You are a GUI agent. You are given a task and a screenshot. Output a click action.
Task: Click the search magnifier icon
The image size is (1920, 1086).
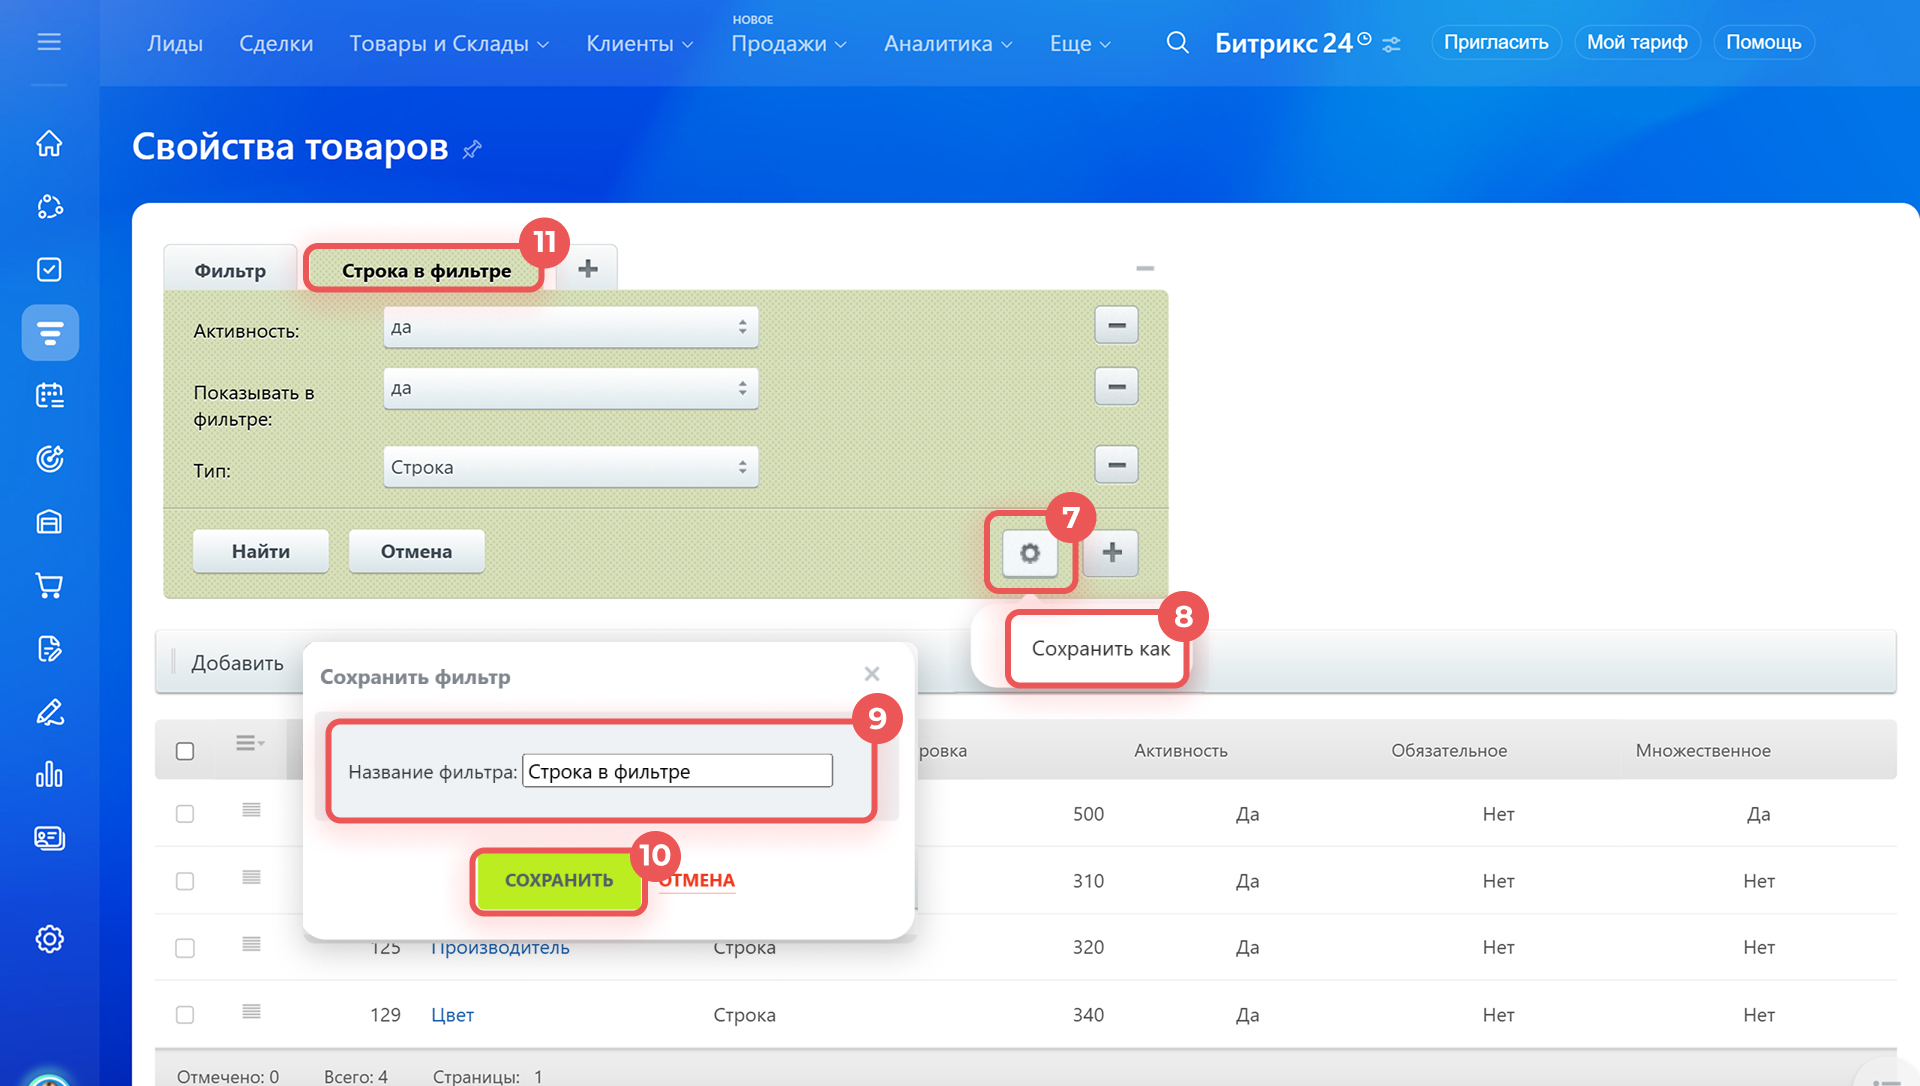pyautogui.click(x=1177, y=43)
